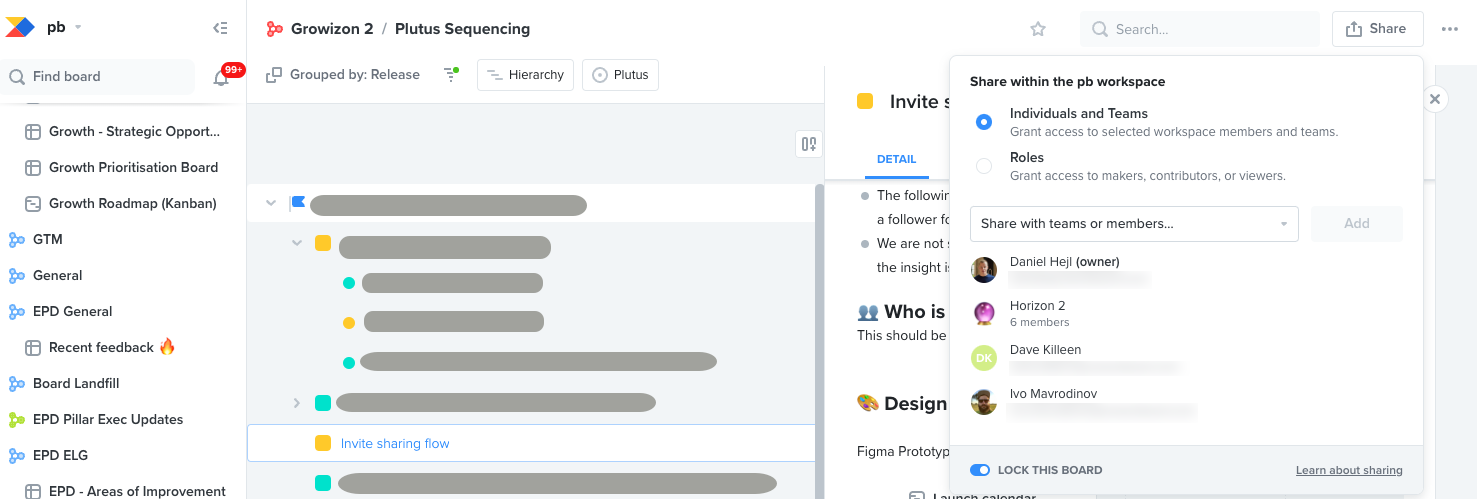1477x499 pixels.
Task: Open Share with teams or members dropdown
Action: (1134, 224)
